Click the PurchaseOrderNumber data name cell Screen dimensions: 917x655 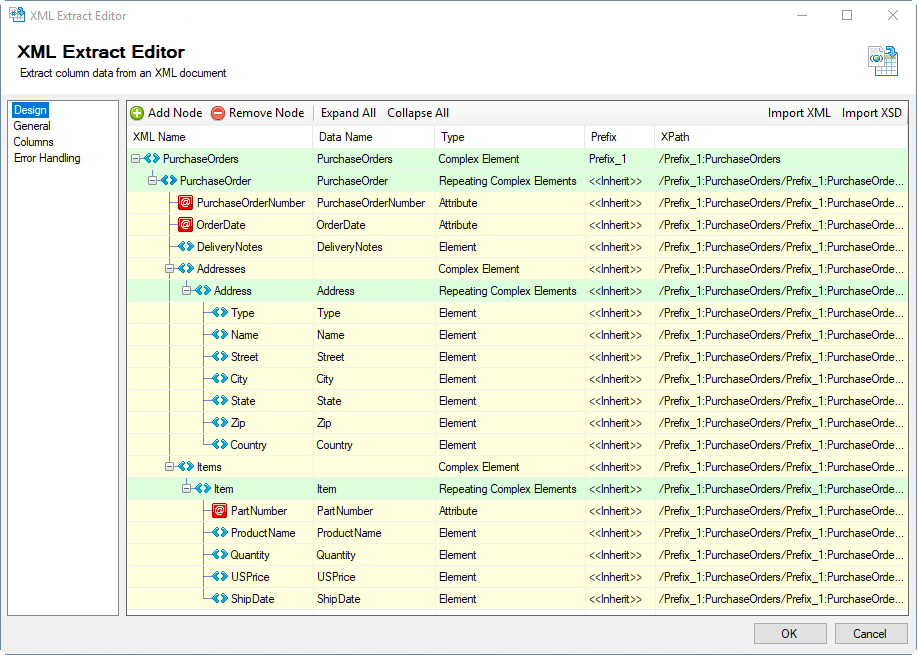tap(374, 203)
